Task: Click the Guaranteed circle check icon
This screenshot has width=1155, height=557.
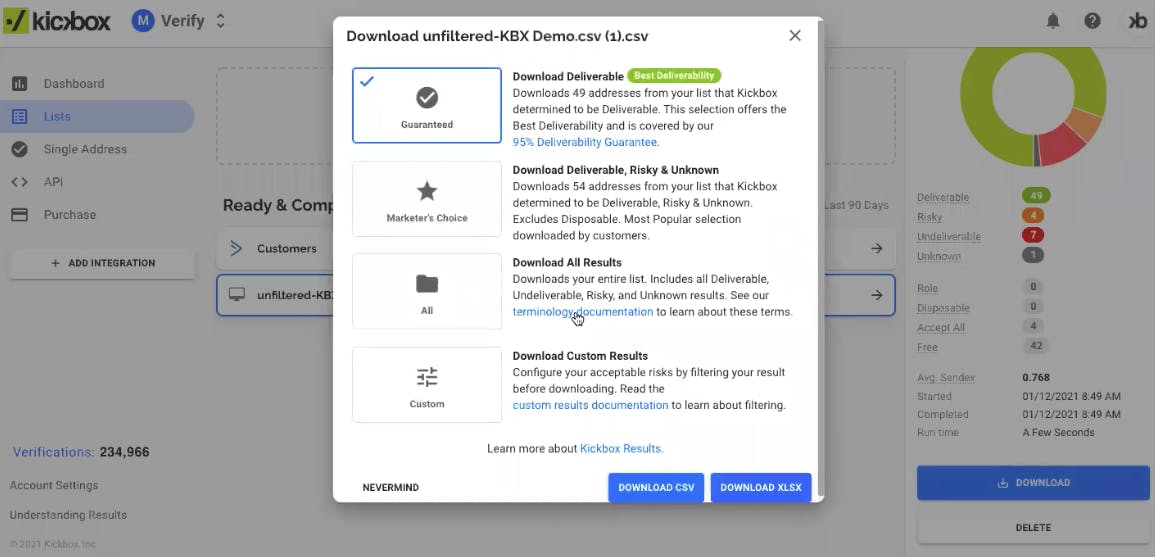Action: coord(427,97)
